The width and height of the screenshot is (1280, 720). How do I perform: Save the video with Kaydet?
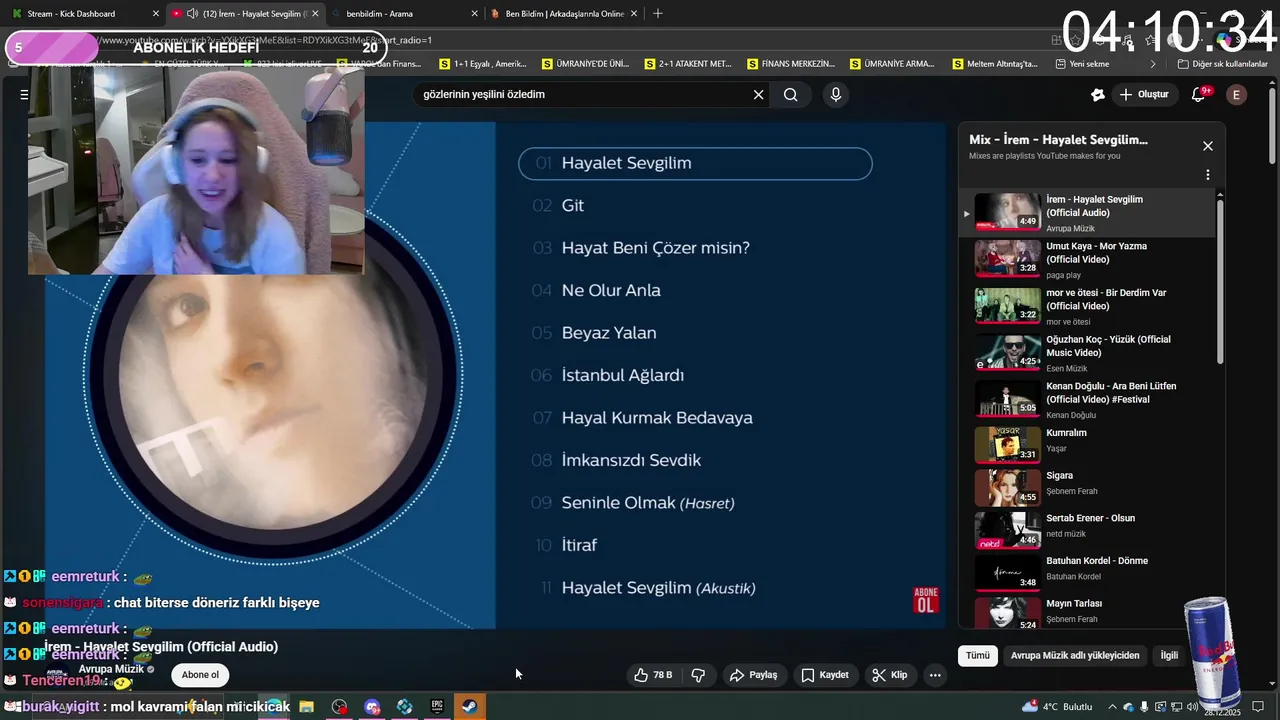pos(825,675)
